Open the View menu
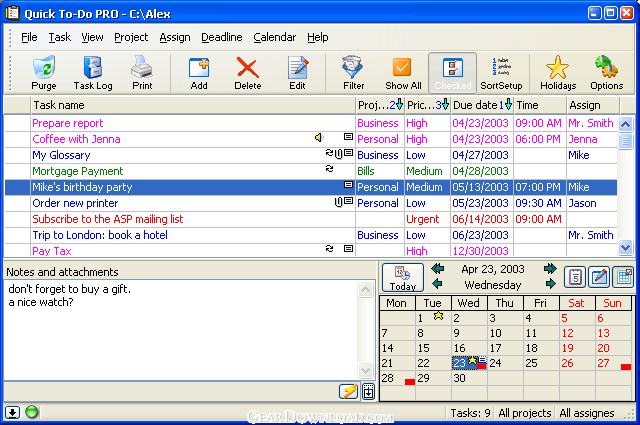 [x=92, y=37]
